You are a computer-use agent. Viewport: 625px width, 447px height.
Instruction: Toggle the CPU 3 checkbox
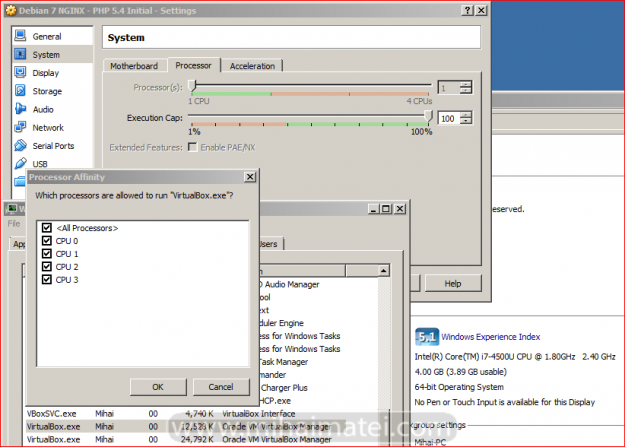[47, 280]
